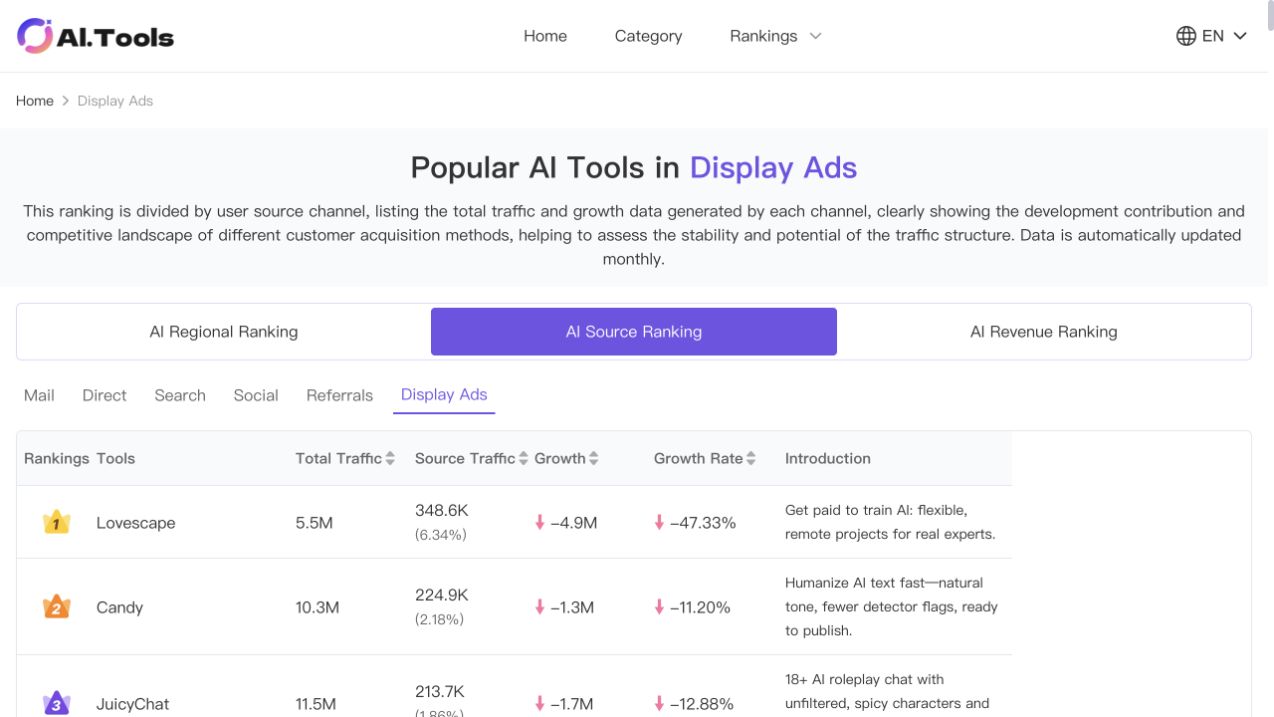Click the -1.7M growth value
Image resolution: width=1274 pixels, height=717 pixels.
[572, 704]
